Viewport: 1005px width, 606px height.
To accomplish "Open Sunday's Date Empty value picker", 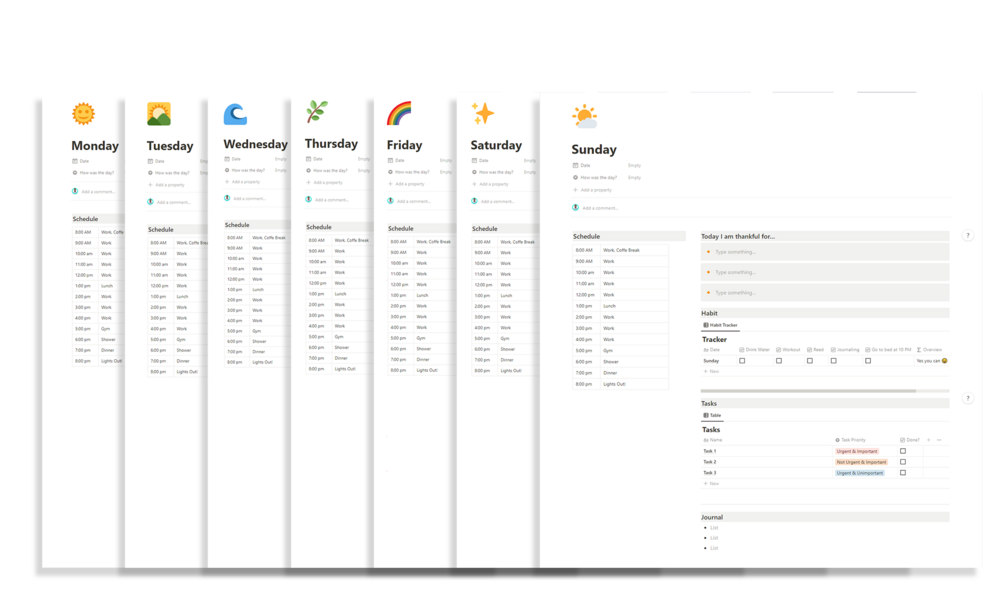I will (x=634, y=165).
